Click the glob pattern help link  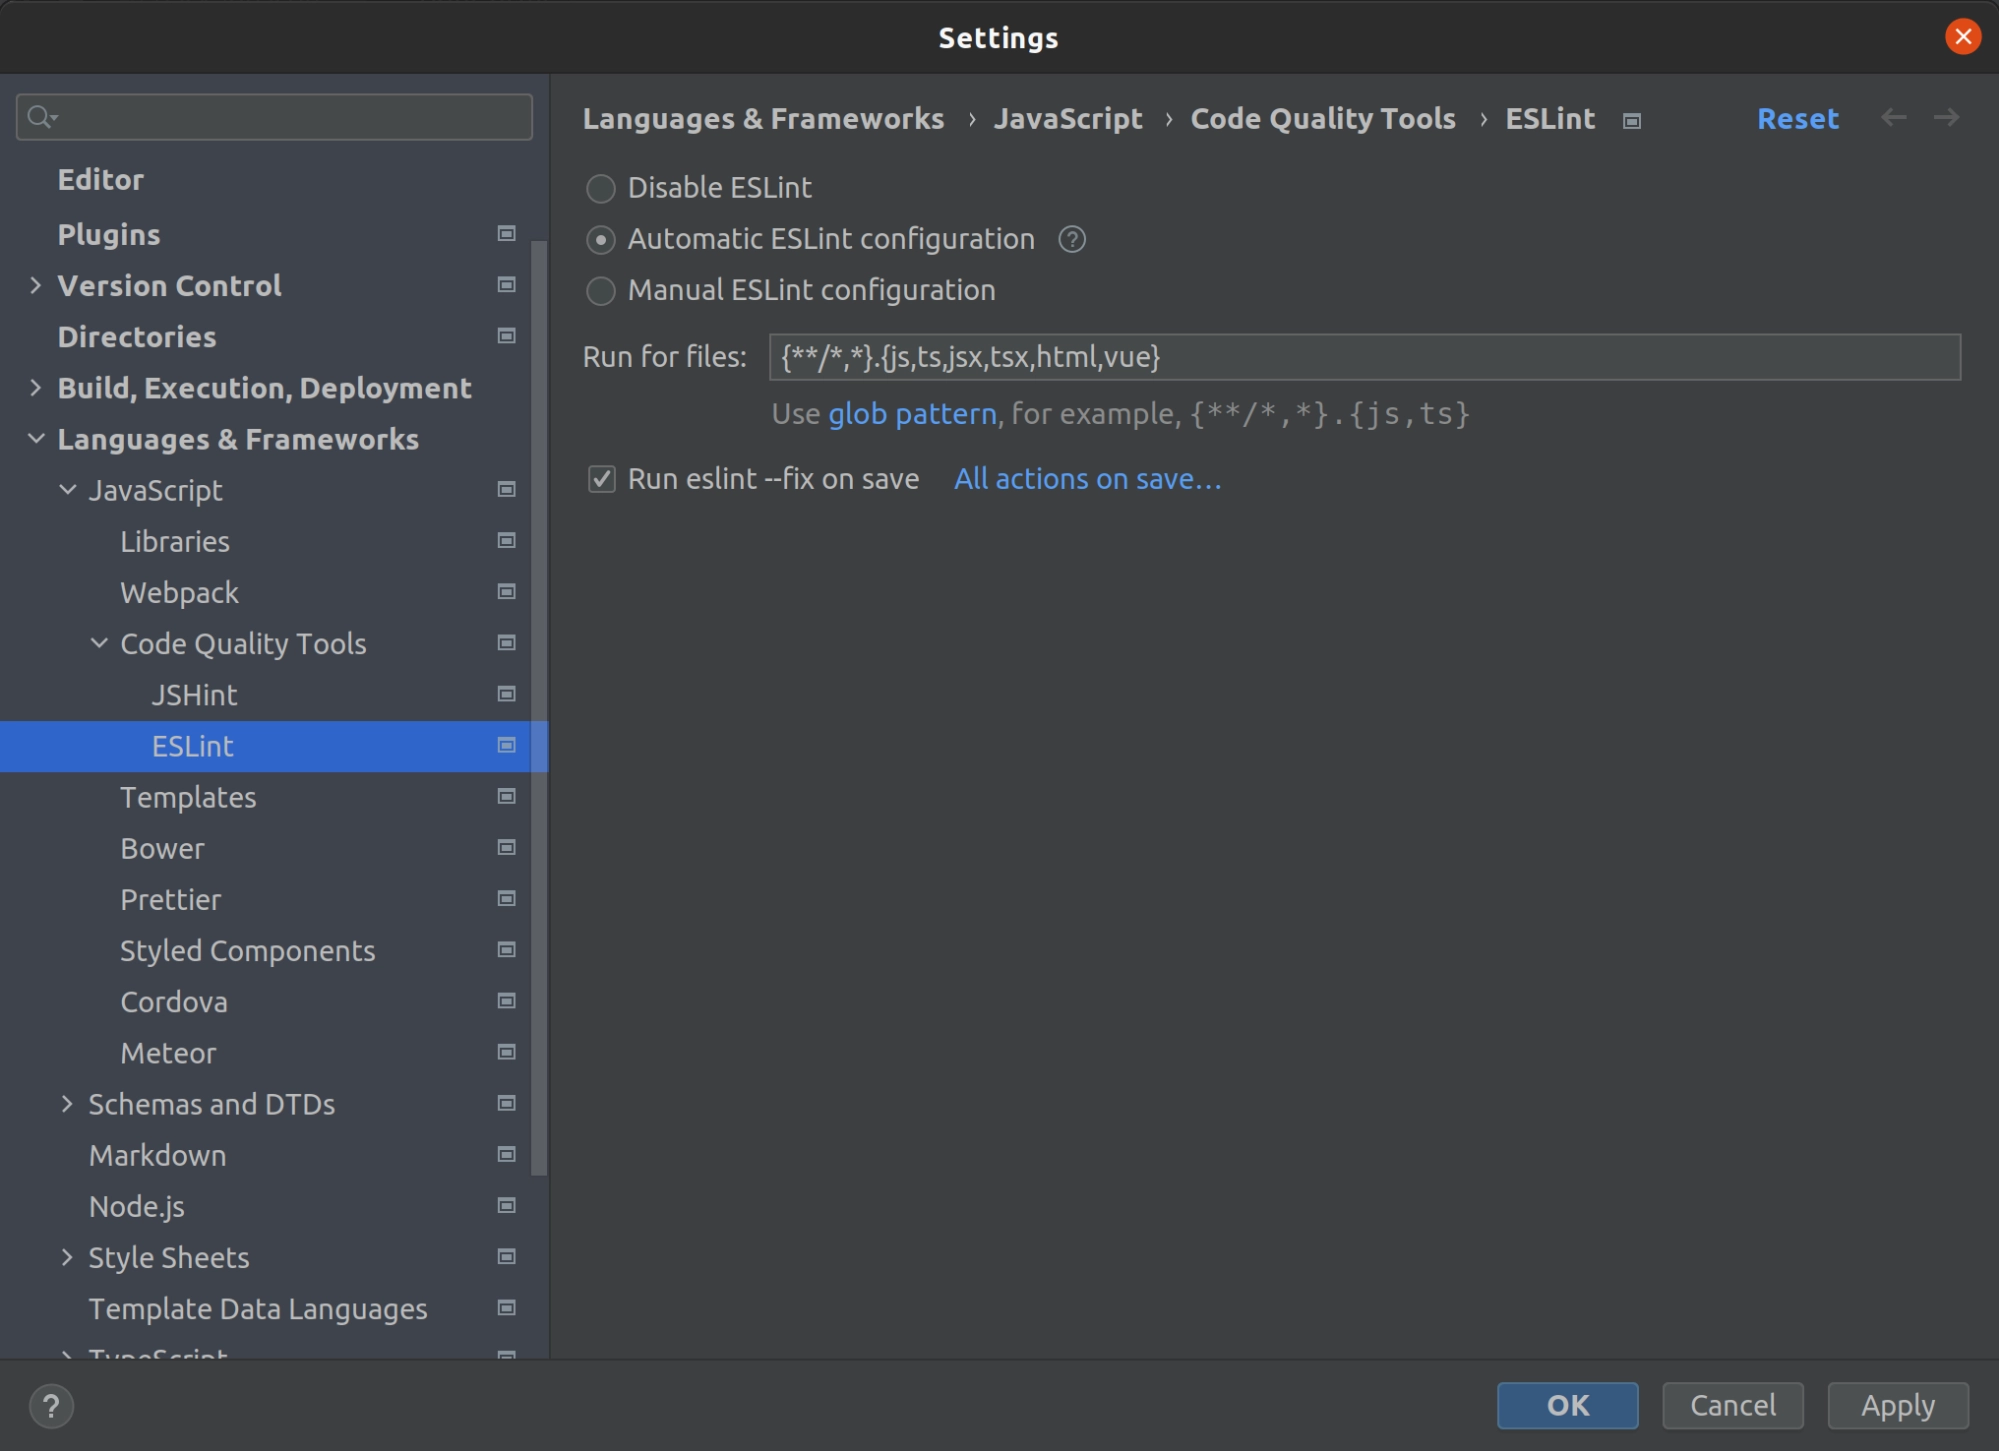click(x=911, y=414)
